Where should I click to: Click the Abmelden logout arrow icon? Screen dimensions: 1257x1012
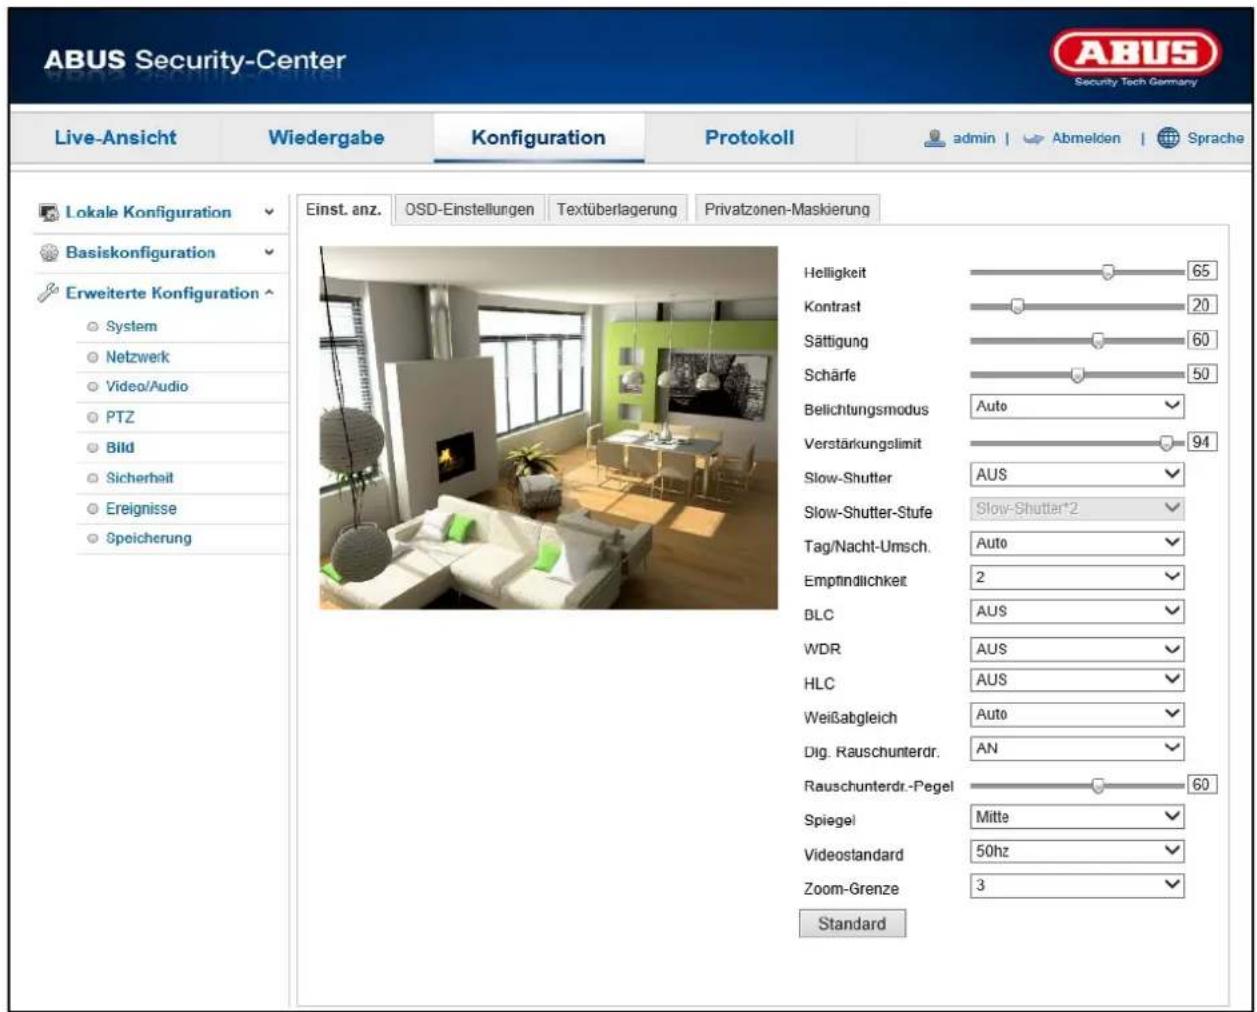pyautogui.click(x=1033, y=139)
